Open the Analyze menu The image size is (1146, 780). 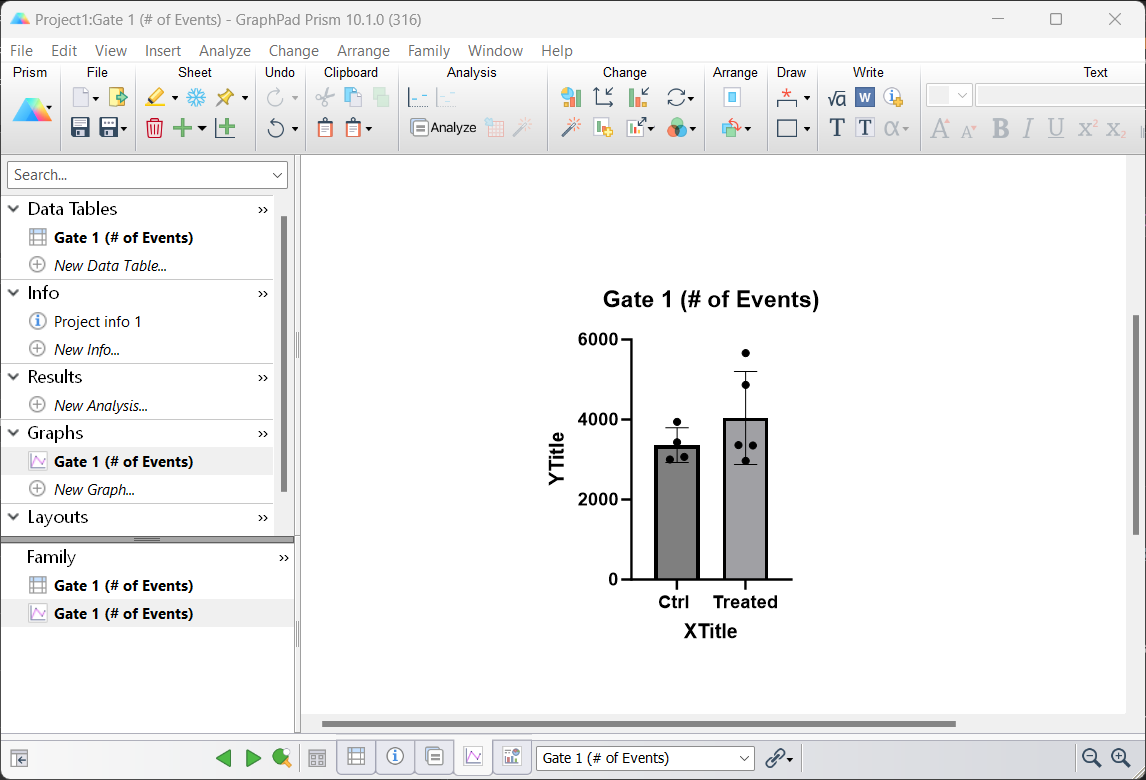tap(224, 51)
